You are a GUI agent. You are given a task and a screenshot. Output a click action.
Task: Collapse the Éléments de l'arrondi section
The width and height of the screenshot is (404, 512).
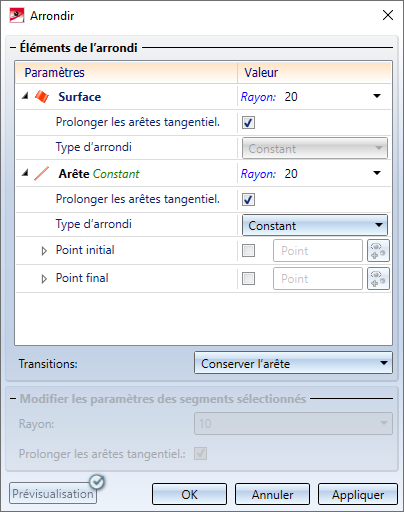13,48
